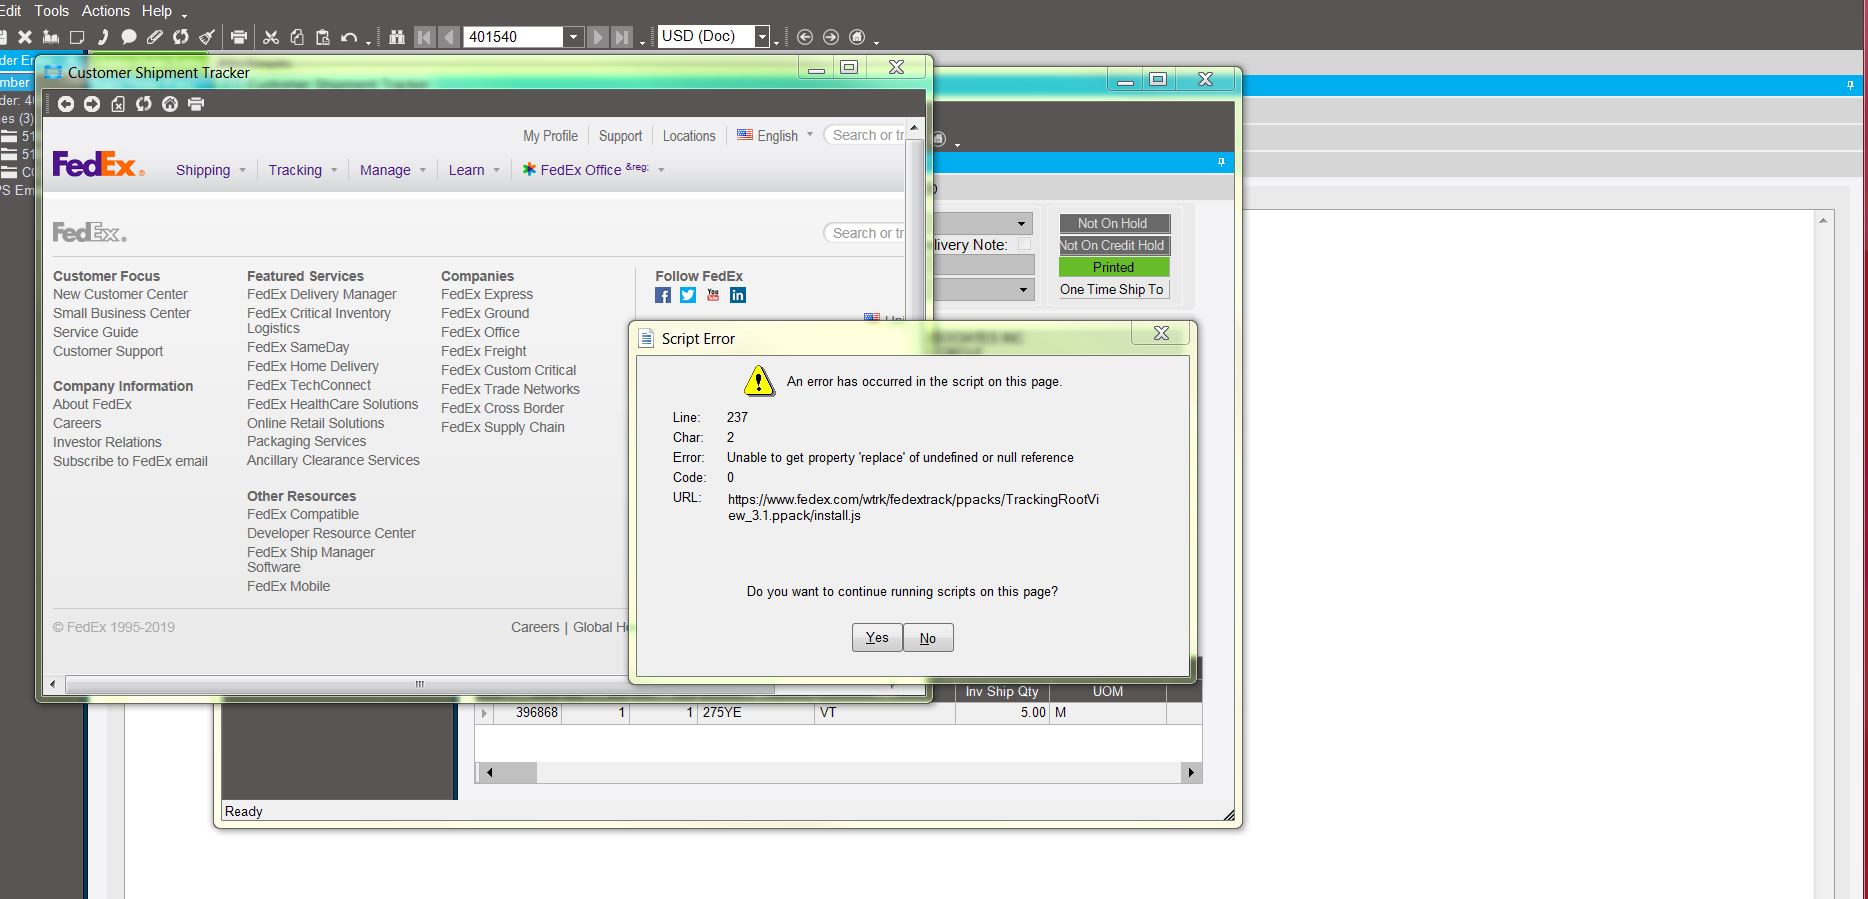The height and width of the screenshot is (899, 1868).
Task: Click the Undo arrow icon
Action: tap(348, 37)
